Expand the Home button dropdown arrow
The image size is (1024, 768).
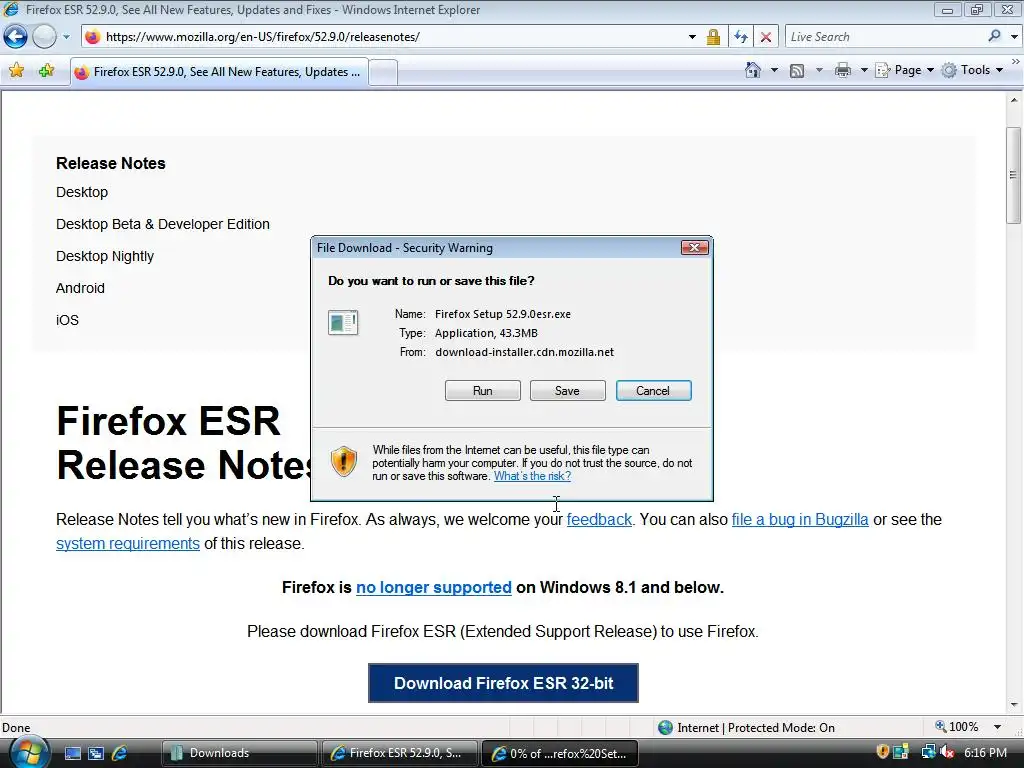coord(775,70)
